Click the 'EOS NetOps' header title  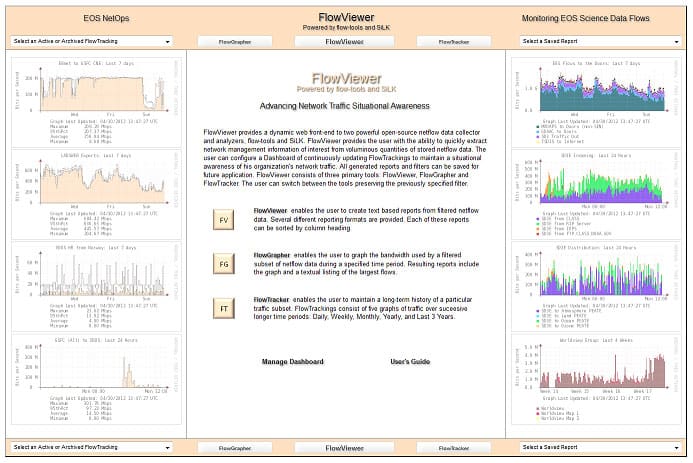tap(106, 18)
